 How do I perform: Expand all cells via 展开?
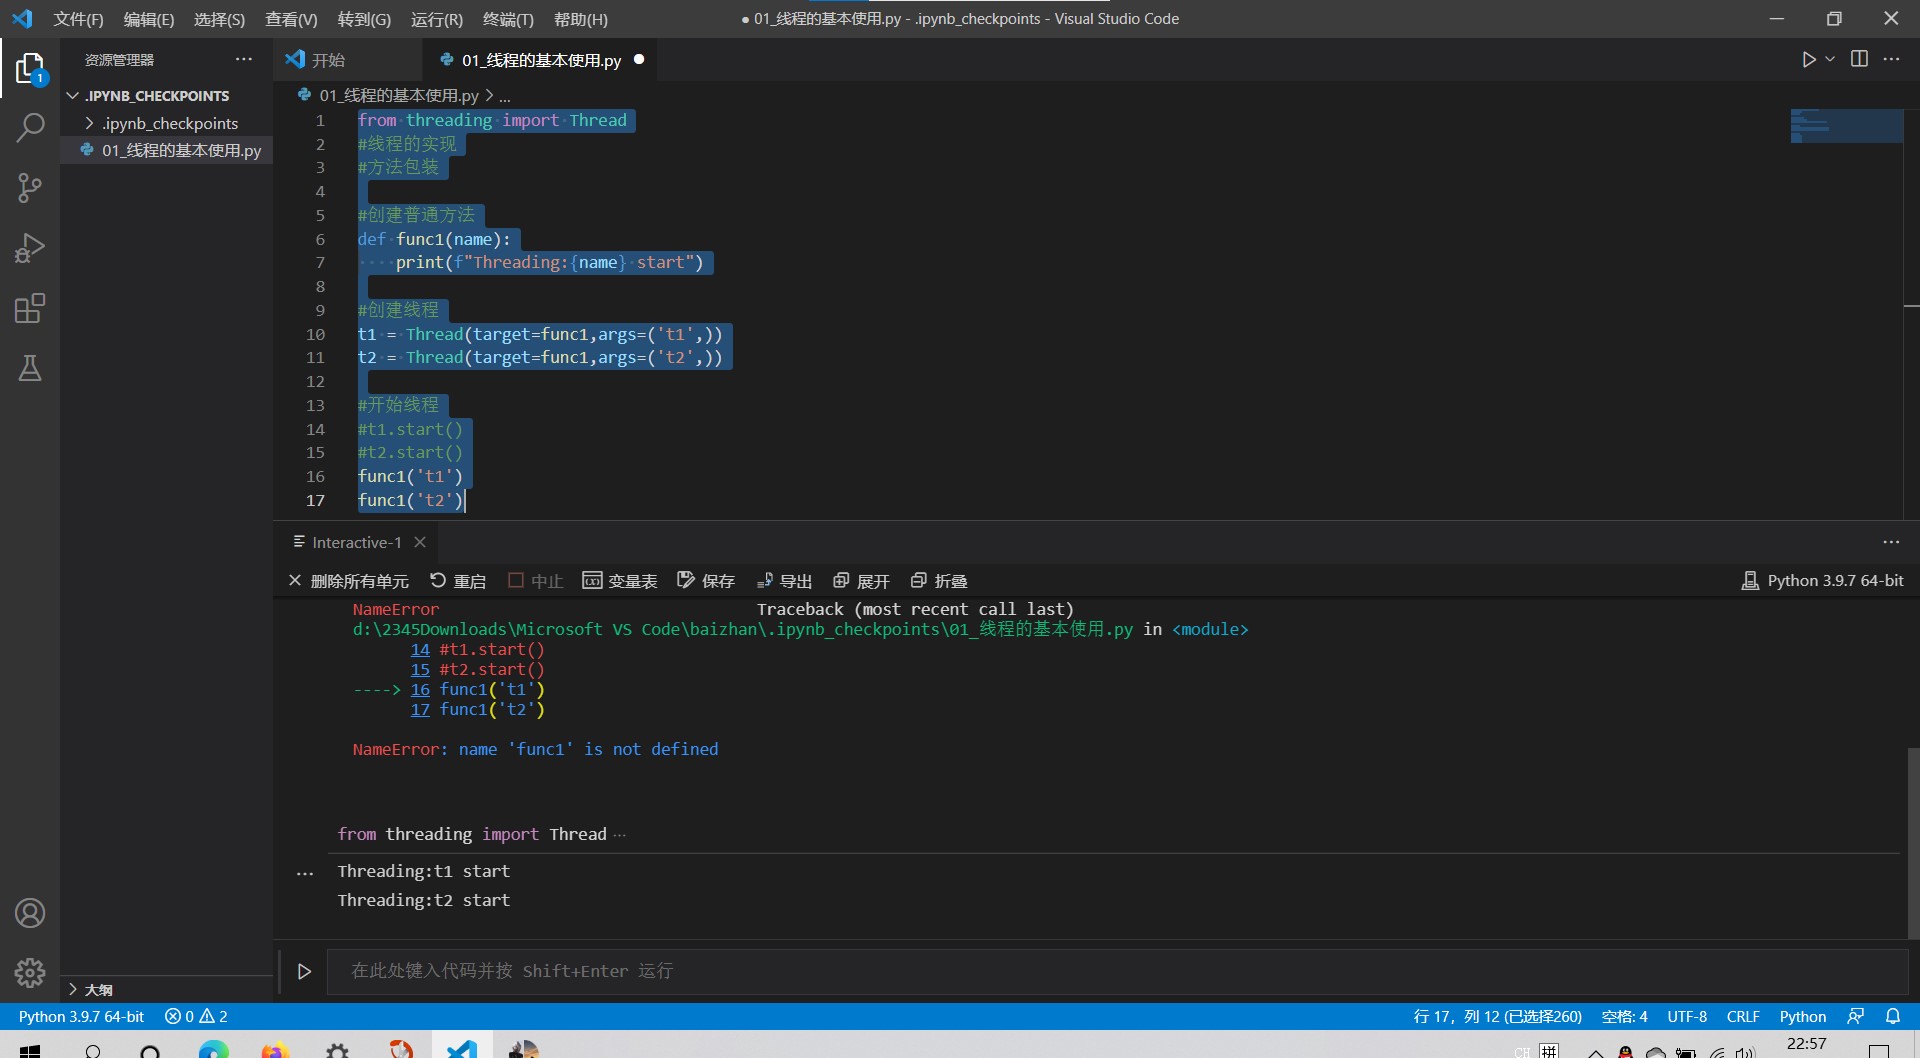[x=861, y=581]
